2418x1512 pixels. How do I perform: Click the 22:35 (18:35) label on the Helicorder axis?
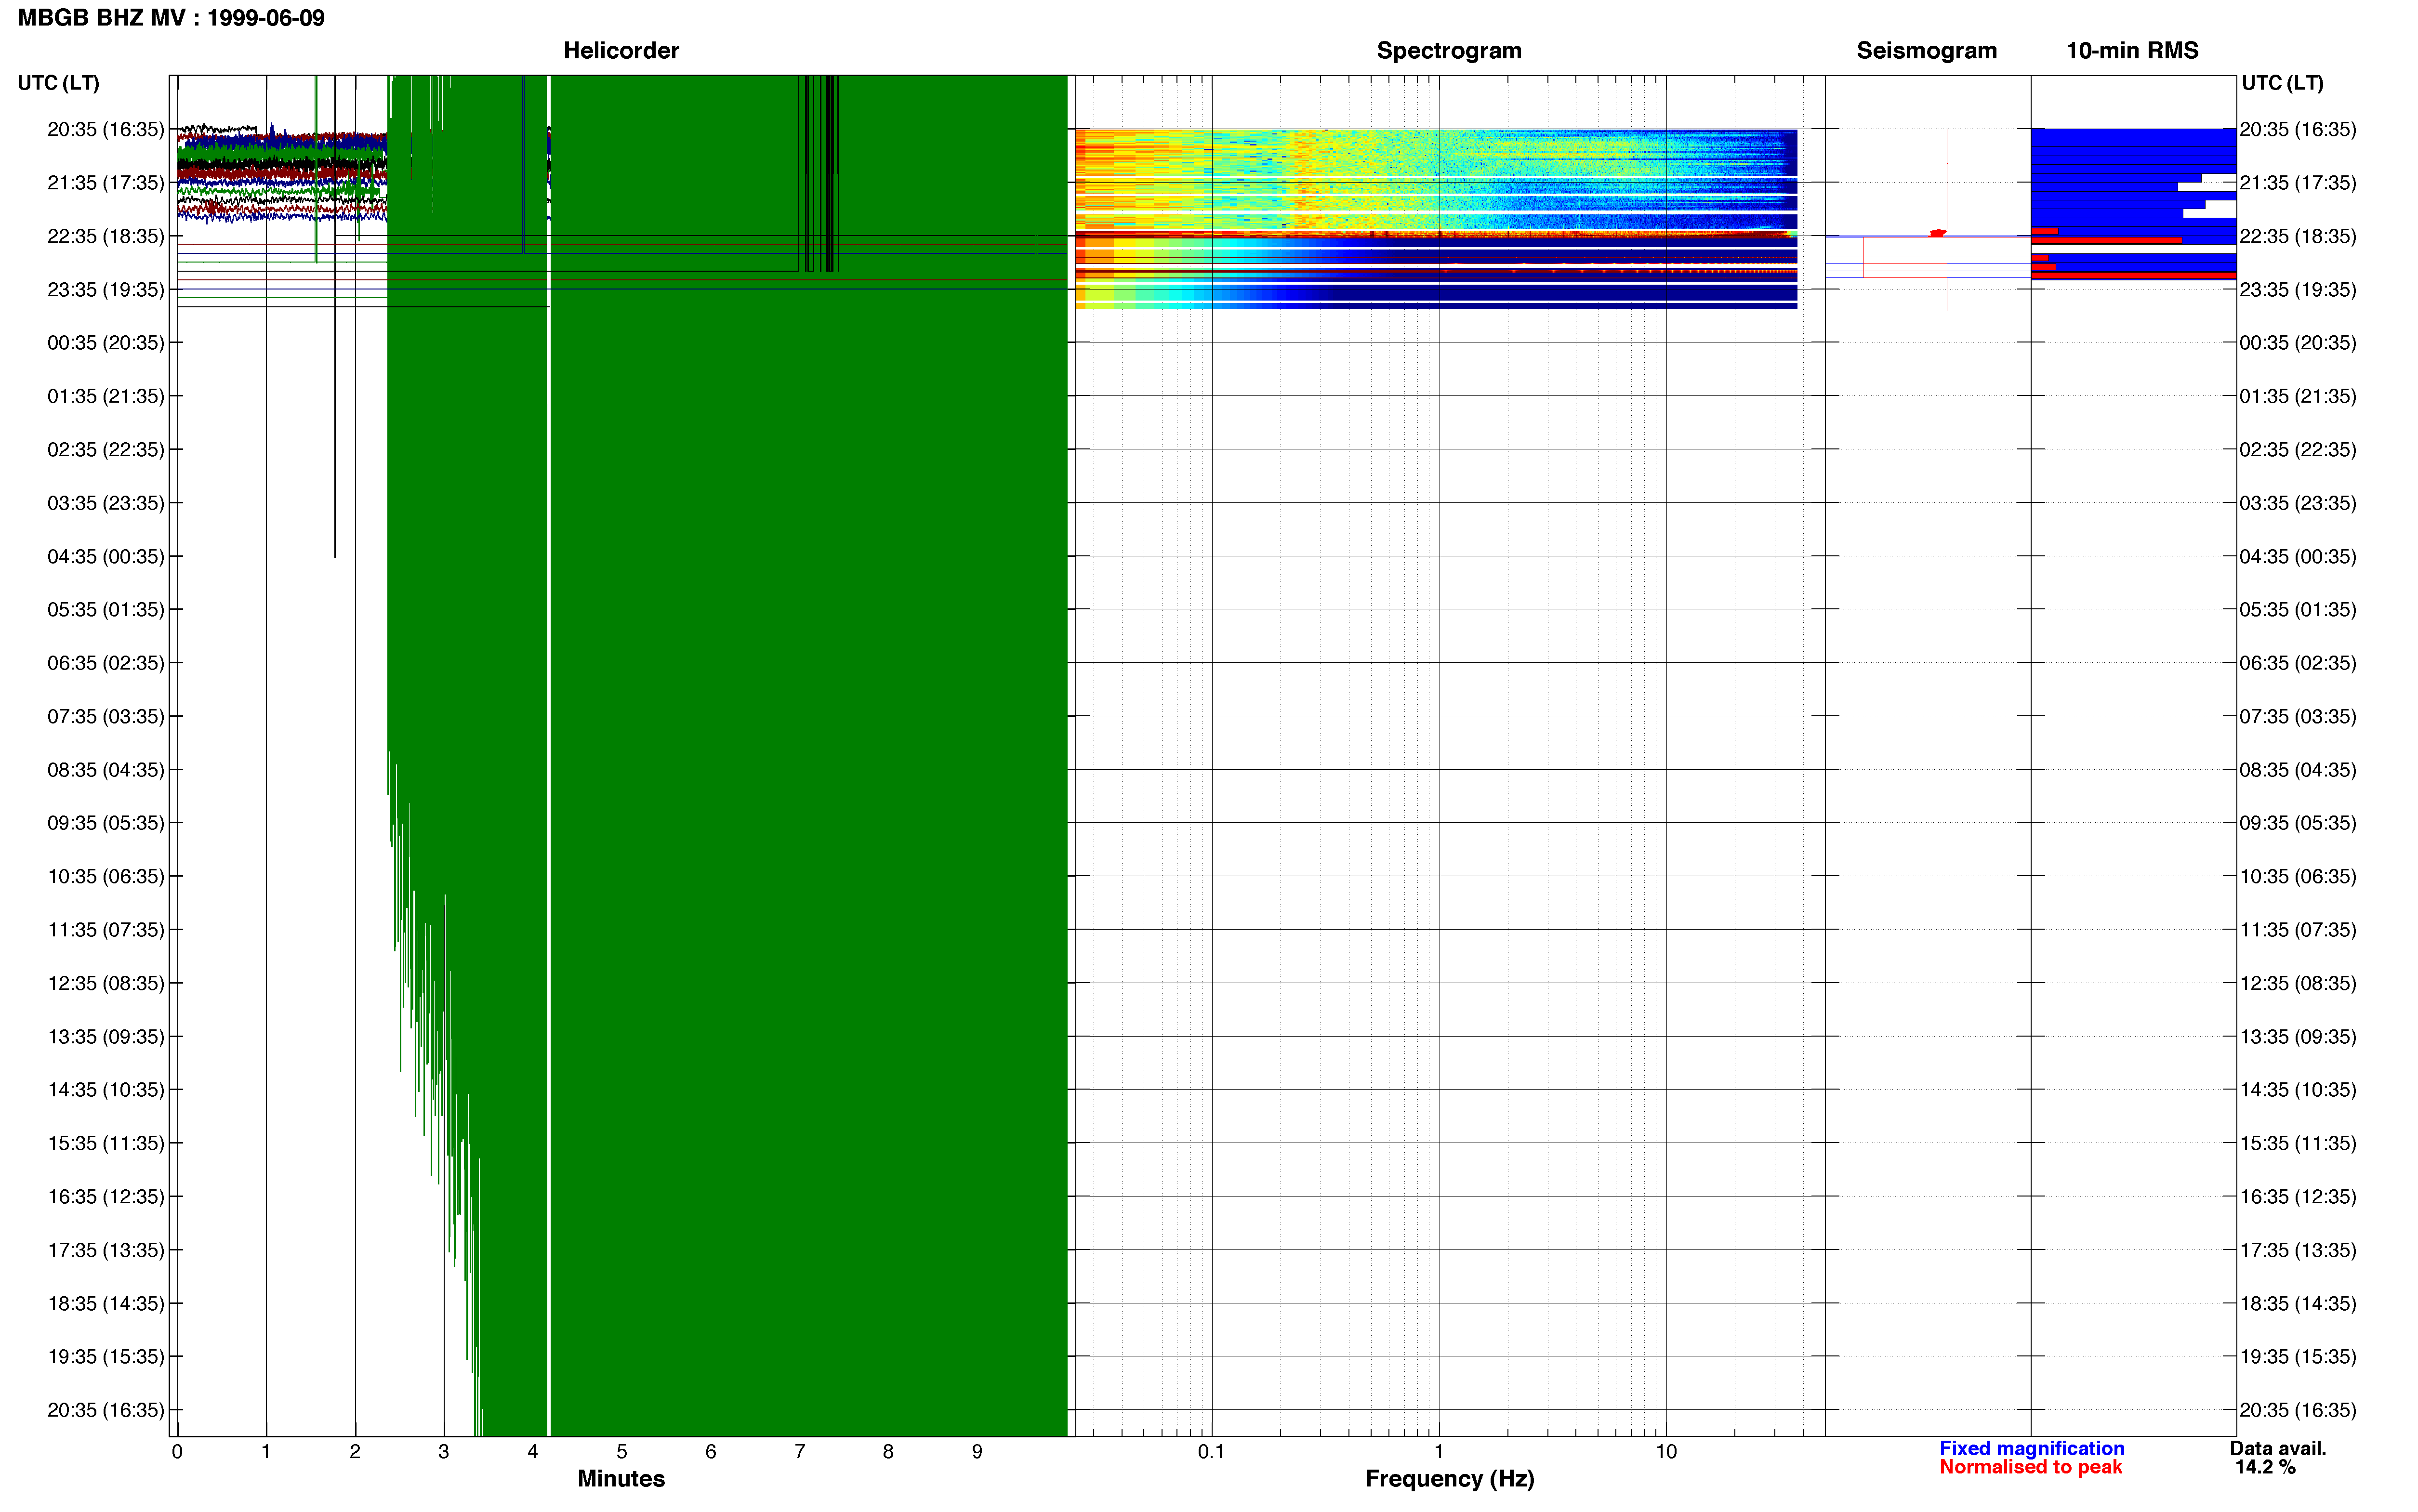pos(106,236)
